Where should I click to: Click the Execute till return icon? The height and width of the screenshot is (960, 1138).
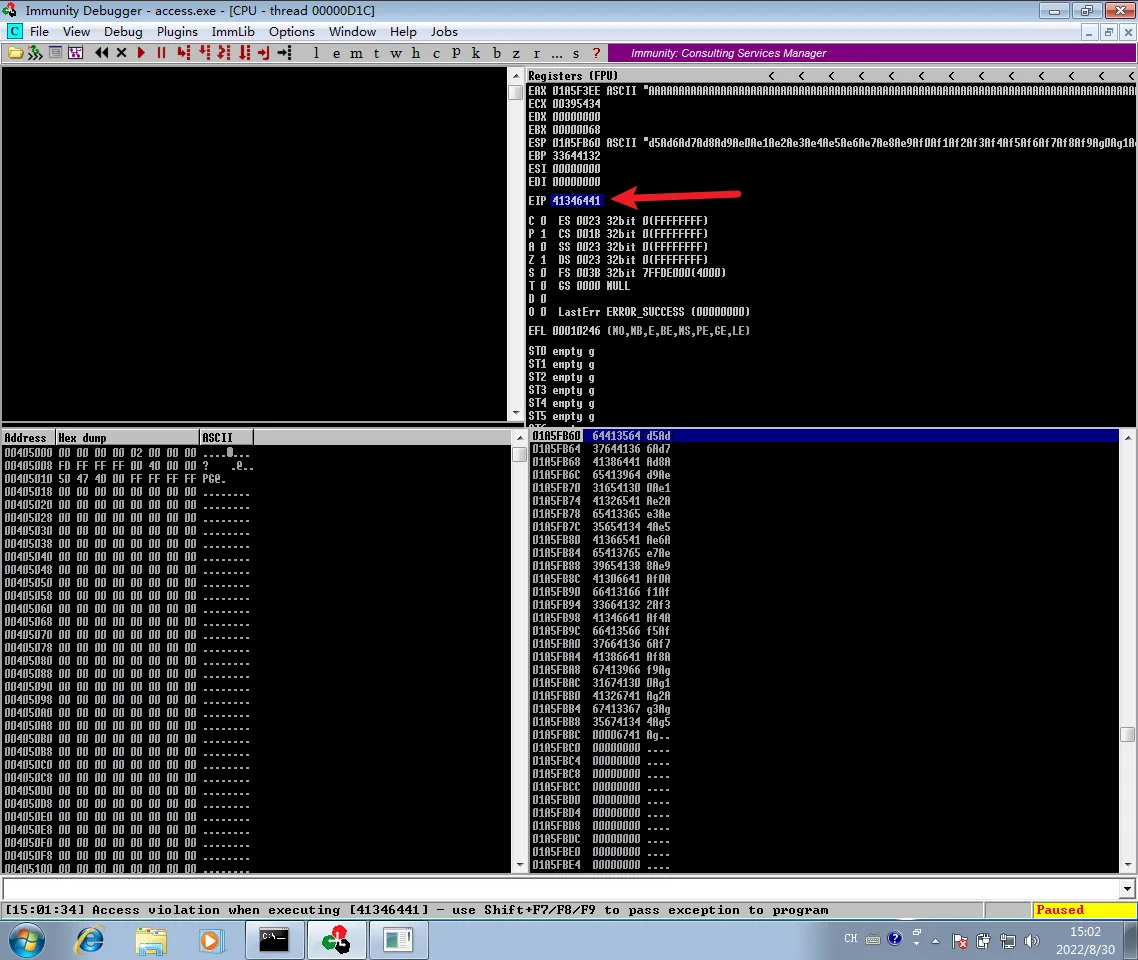click(x=263, y=53)
